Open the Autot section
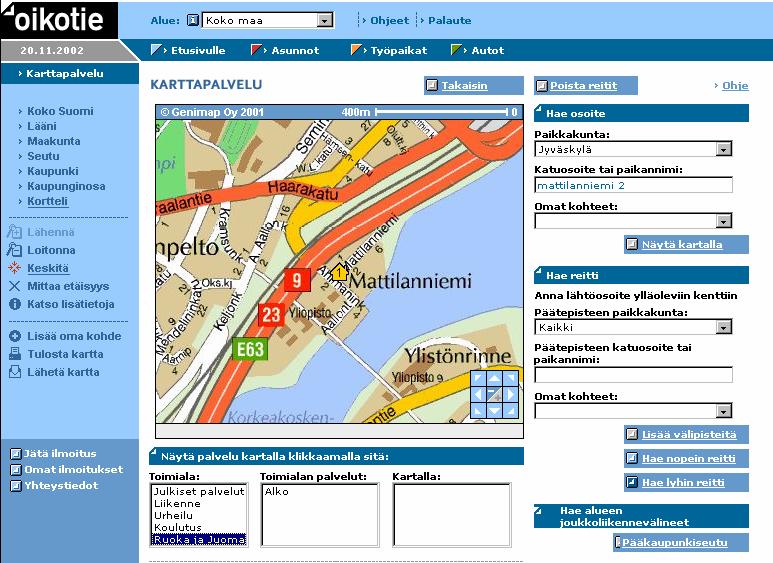This screenshot has width=773, height=563. (x=488, y=50)
